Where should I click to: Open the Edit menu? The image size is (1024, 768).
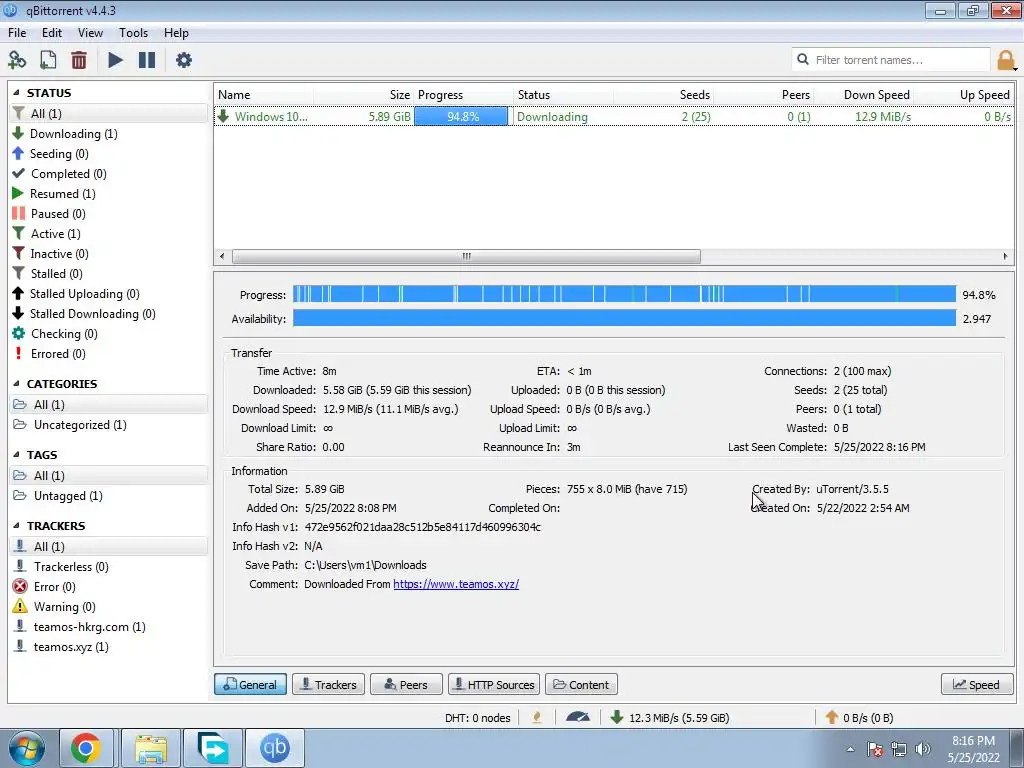tap(52, 33)
